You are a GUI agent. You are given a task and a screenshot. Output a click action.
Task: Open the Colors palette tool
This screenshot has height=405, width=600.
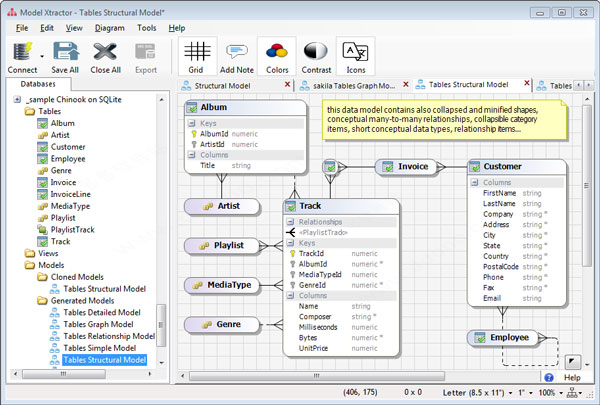pos(277,51)
